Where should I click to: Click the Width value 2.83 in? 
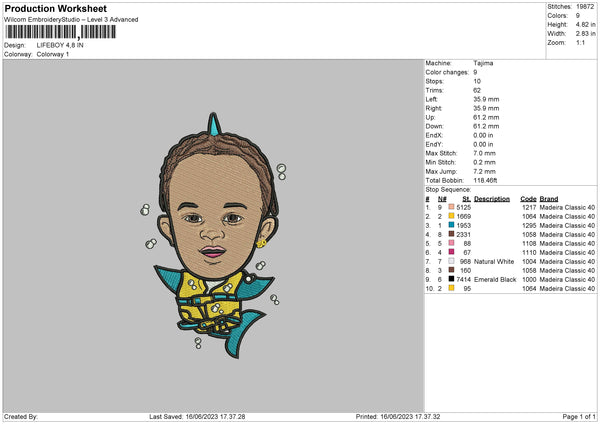(585, 34)
